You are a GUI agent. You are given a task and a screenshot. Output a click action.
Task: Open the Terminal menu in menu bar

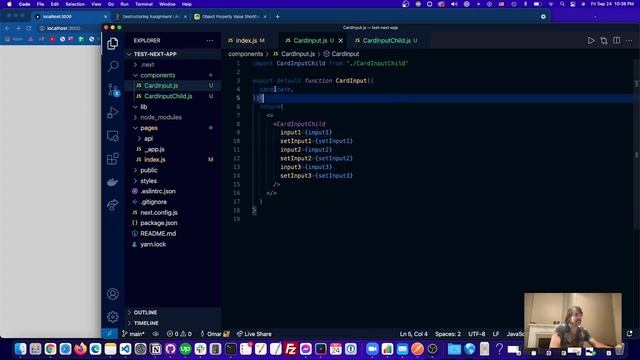point(144,4)
